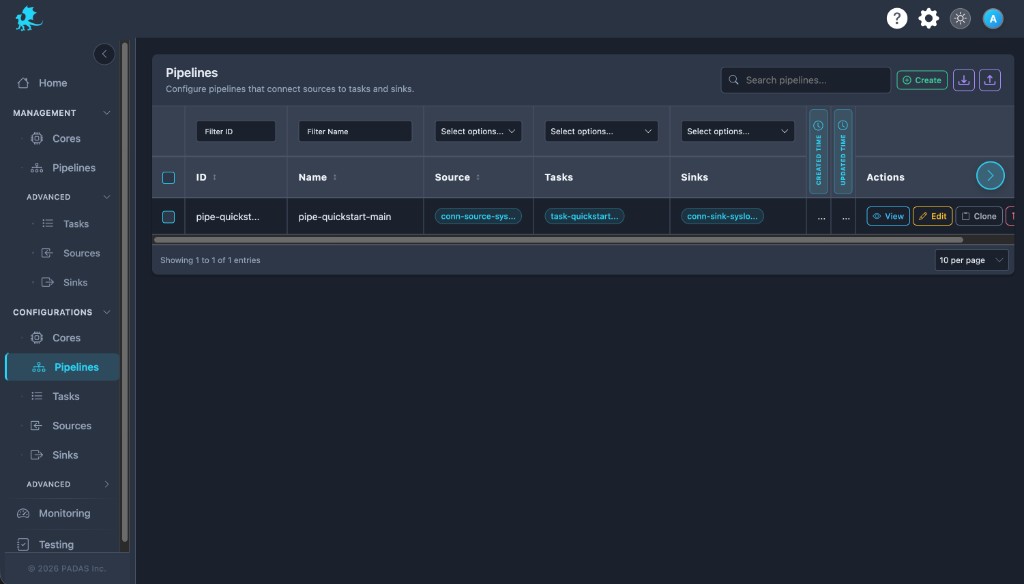Expand the Updated Time column
Screen dimensions: 1024x584
(843, 152)
